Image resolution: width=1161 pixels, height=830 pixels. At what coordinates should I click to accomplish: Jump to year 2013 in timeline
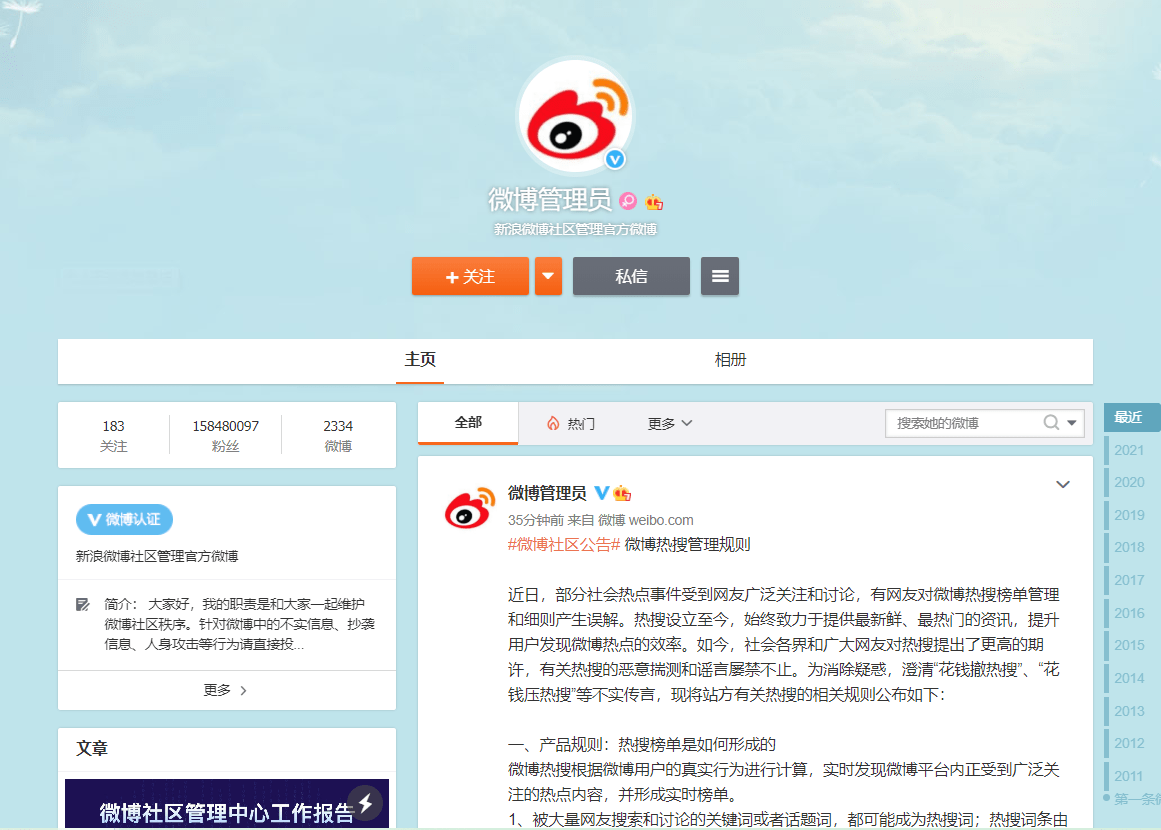pyautogui.click(x=1129, y=711)
